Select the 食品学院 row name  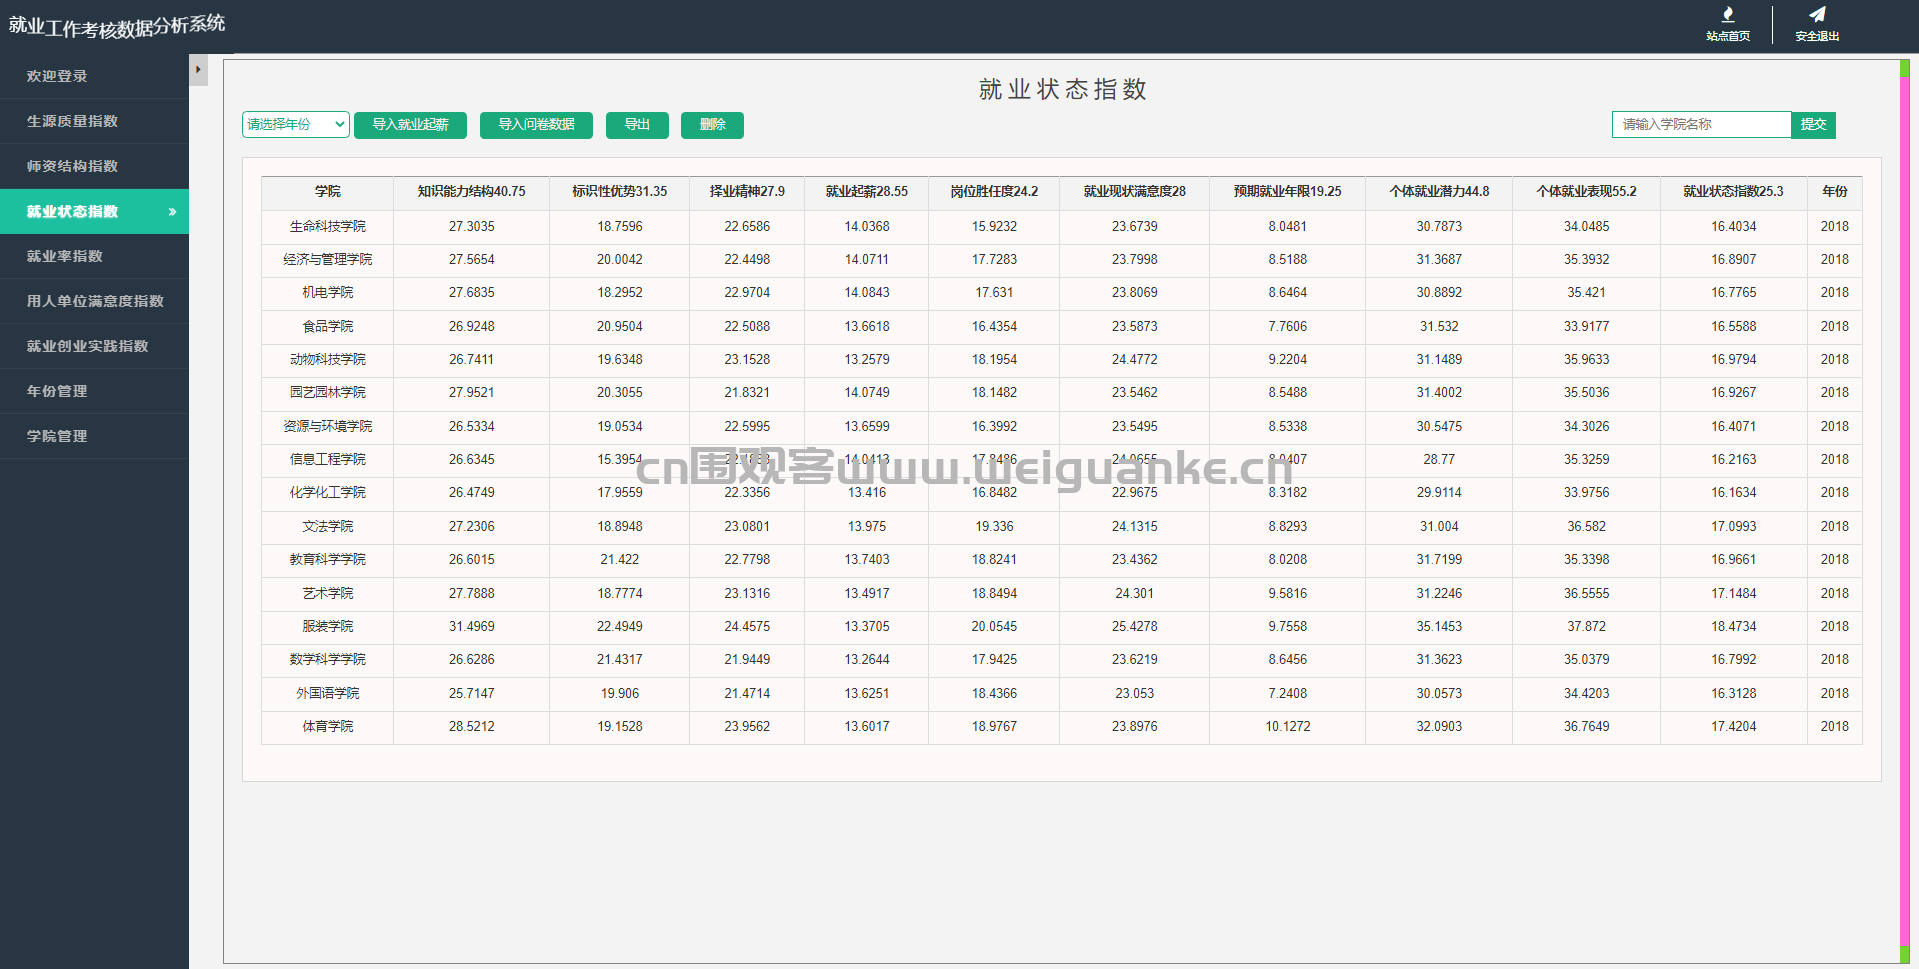coord(328,327)
